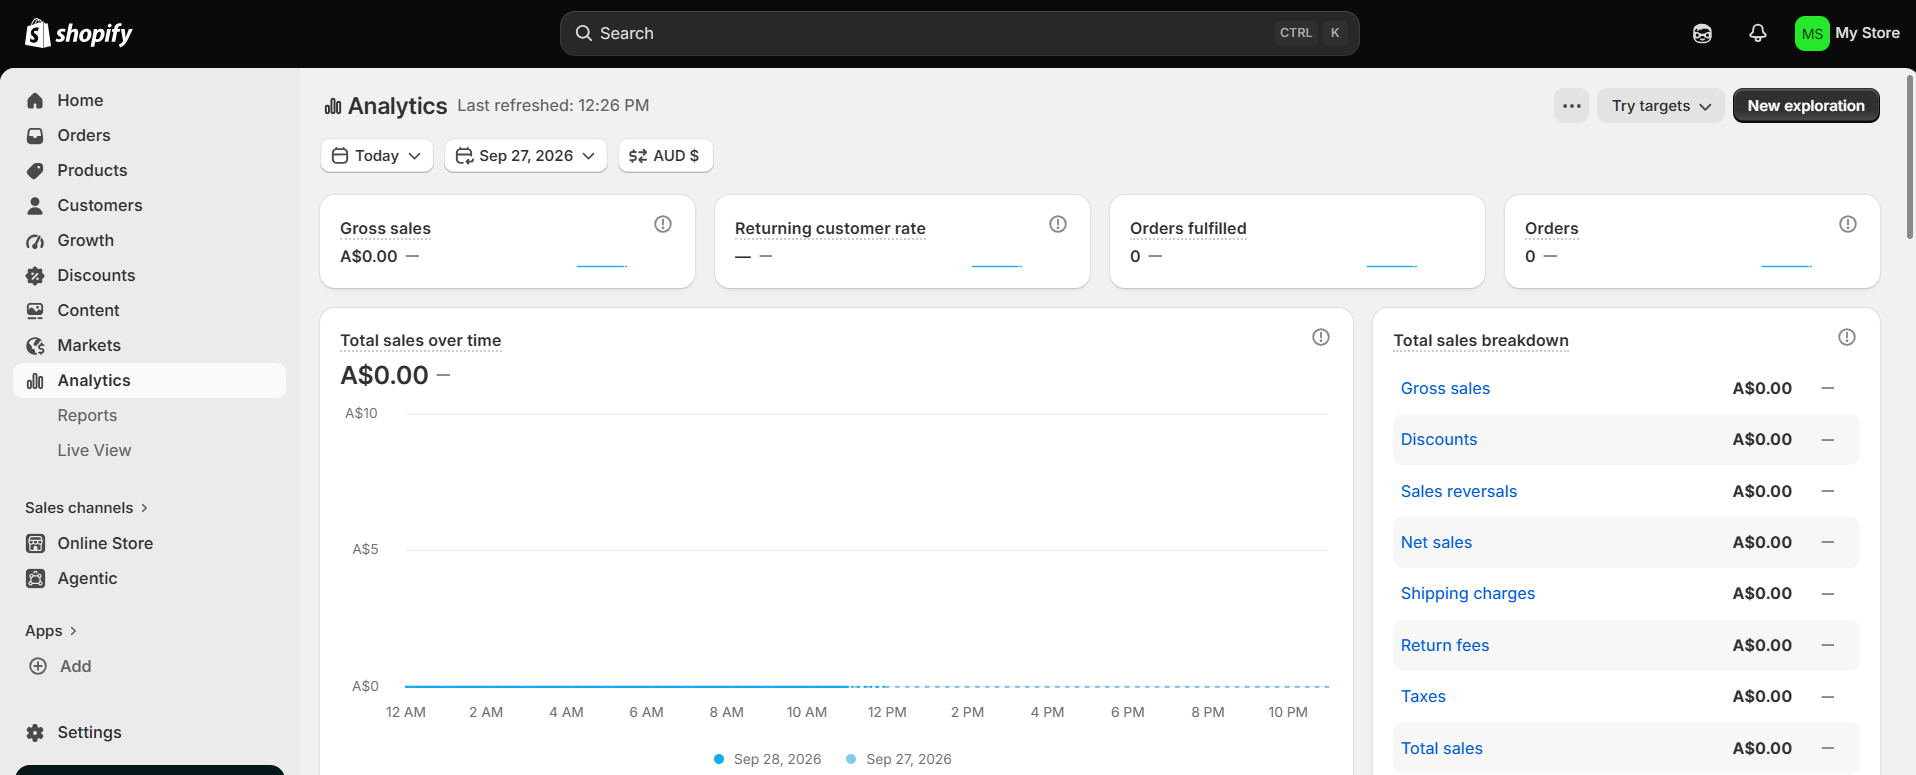Screen dimensions: 1916x775
Task: Click the Orders inbox icon
Action: 35,135
